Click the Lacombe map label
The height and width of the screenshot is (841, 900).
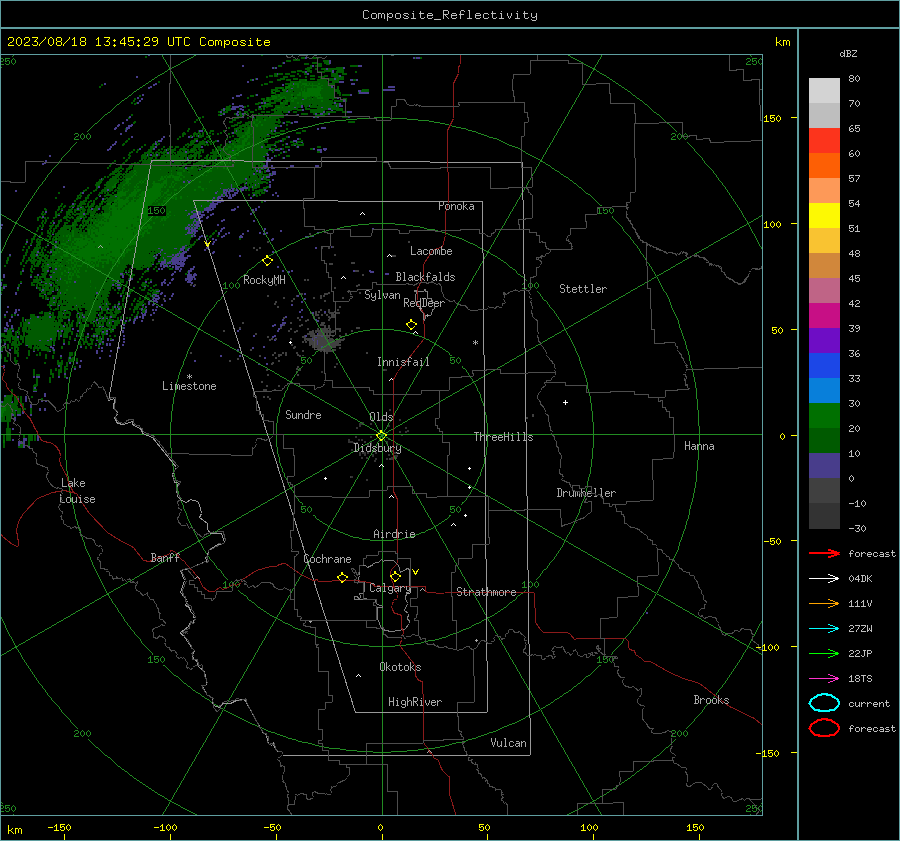431,251
